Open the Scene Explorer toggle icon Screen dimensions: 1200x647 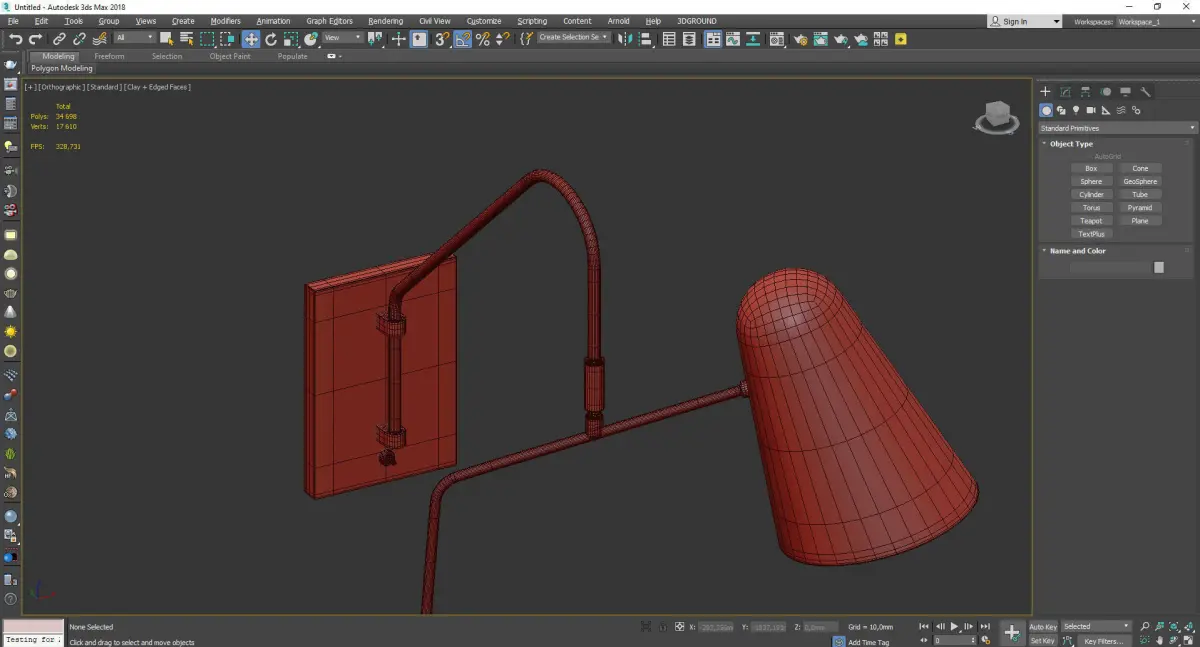669,39
